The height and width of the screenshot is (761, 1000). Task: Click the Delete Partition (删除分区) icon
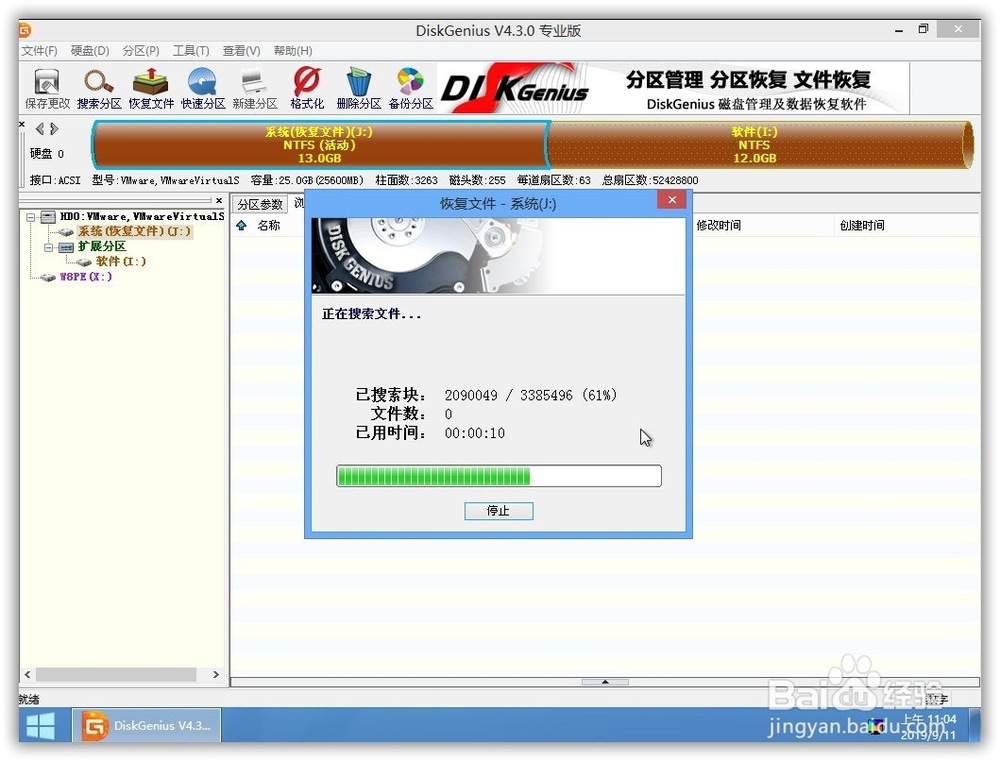(358, 89)
